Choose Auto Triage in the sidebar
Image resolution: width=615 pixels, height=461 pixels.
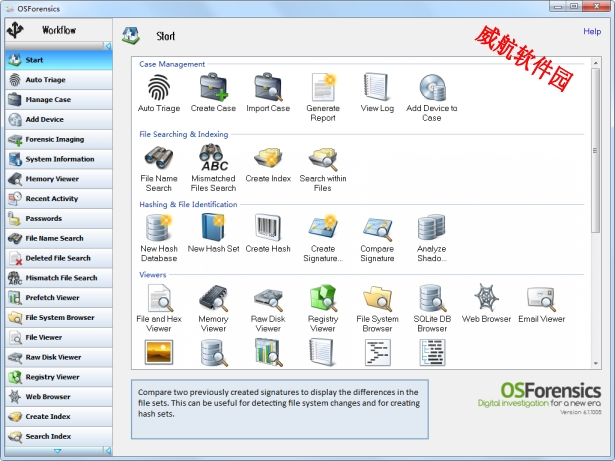point(59,80)
